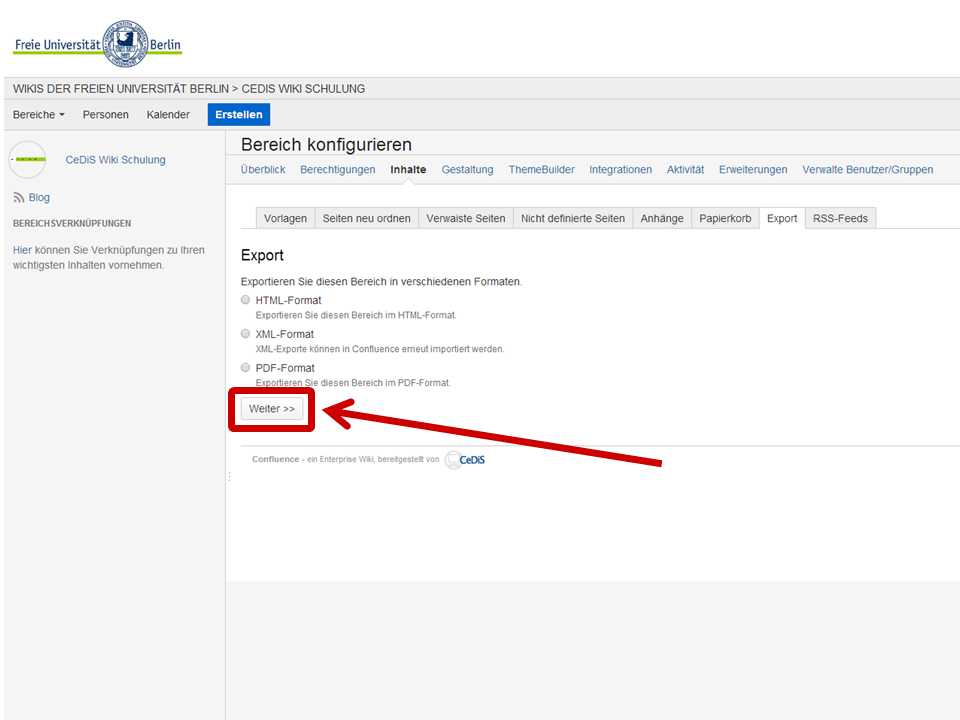This screenshot has height=720, width=960.
Task: Click the CeDiS logo in footer
Action: (465, 460)
